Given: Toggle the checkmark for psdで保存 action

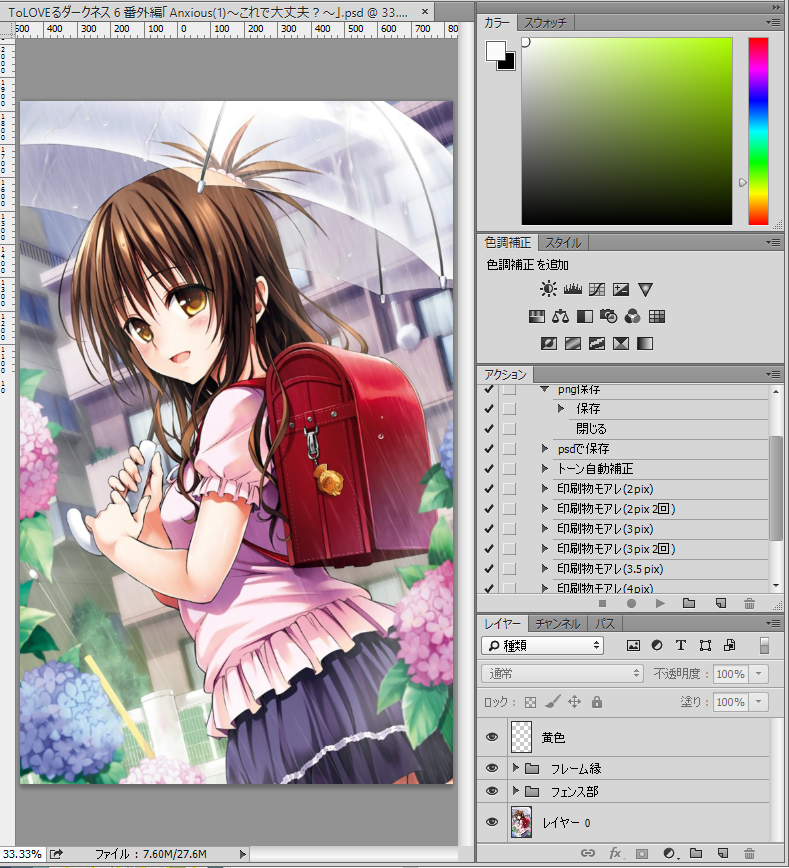Looking at the screenshot, I should tap(489, 449).
